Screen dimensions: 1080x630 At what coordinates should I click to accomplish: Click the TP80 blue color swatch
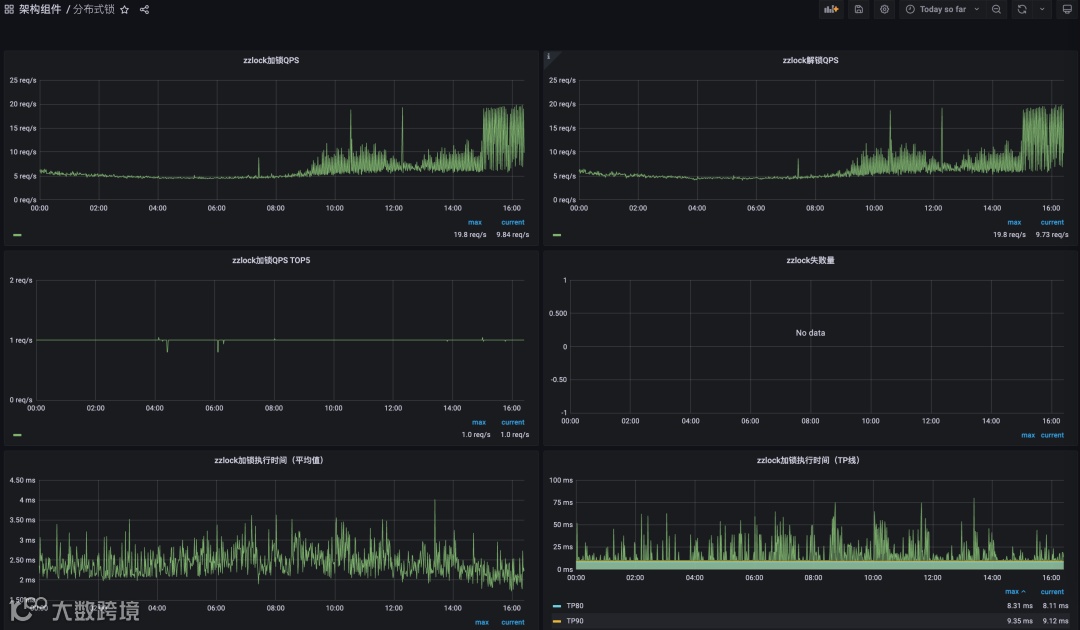click(557, 606)
